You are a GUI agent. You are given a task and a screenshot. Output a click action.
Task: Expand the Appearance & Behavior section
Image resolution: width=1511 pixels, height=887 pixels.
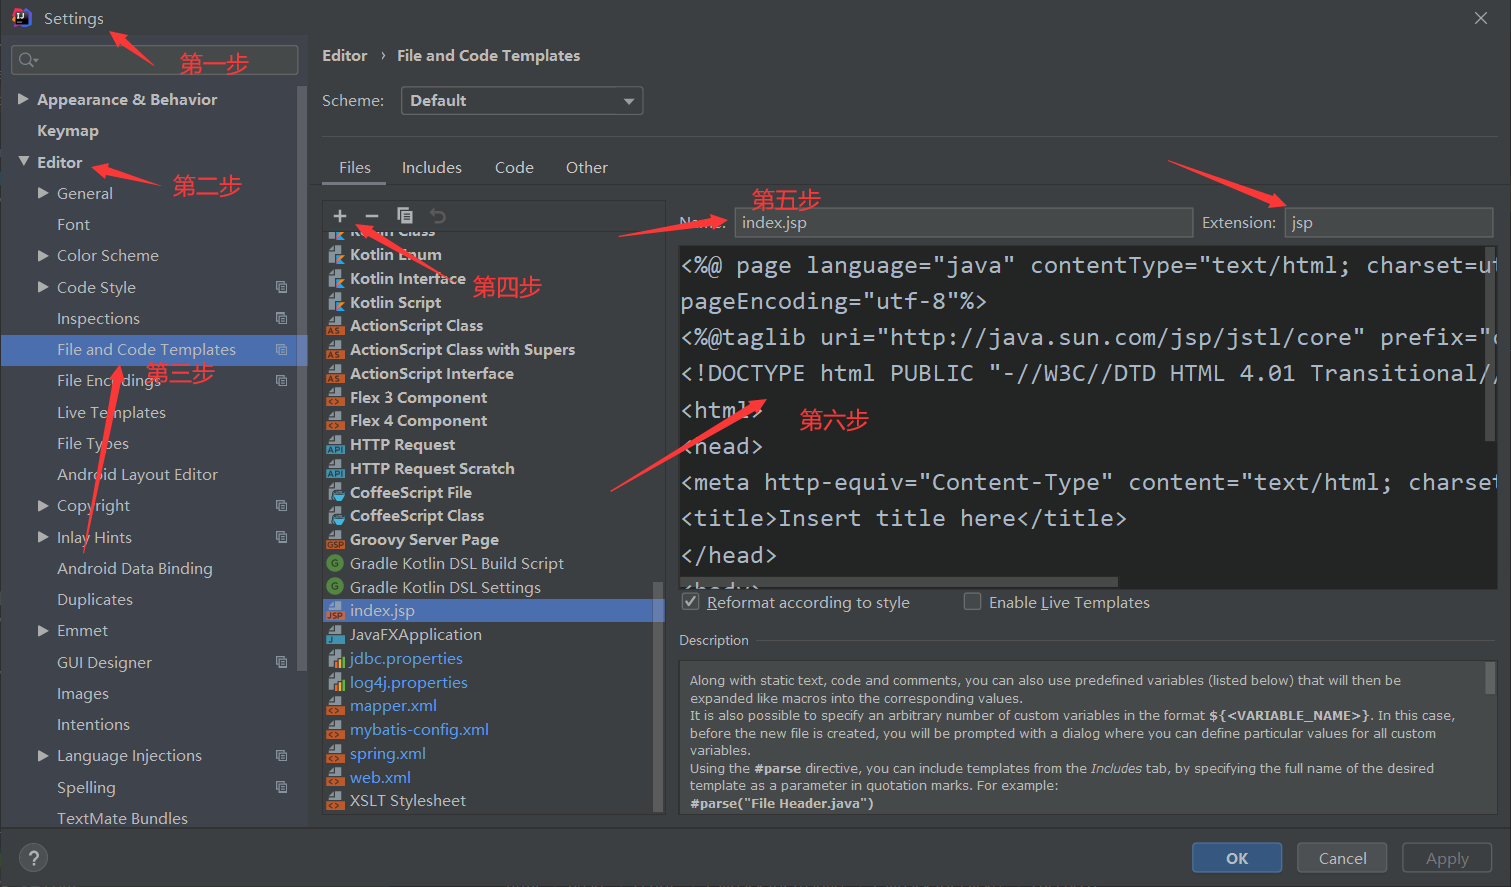(24, 99)
